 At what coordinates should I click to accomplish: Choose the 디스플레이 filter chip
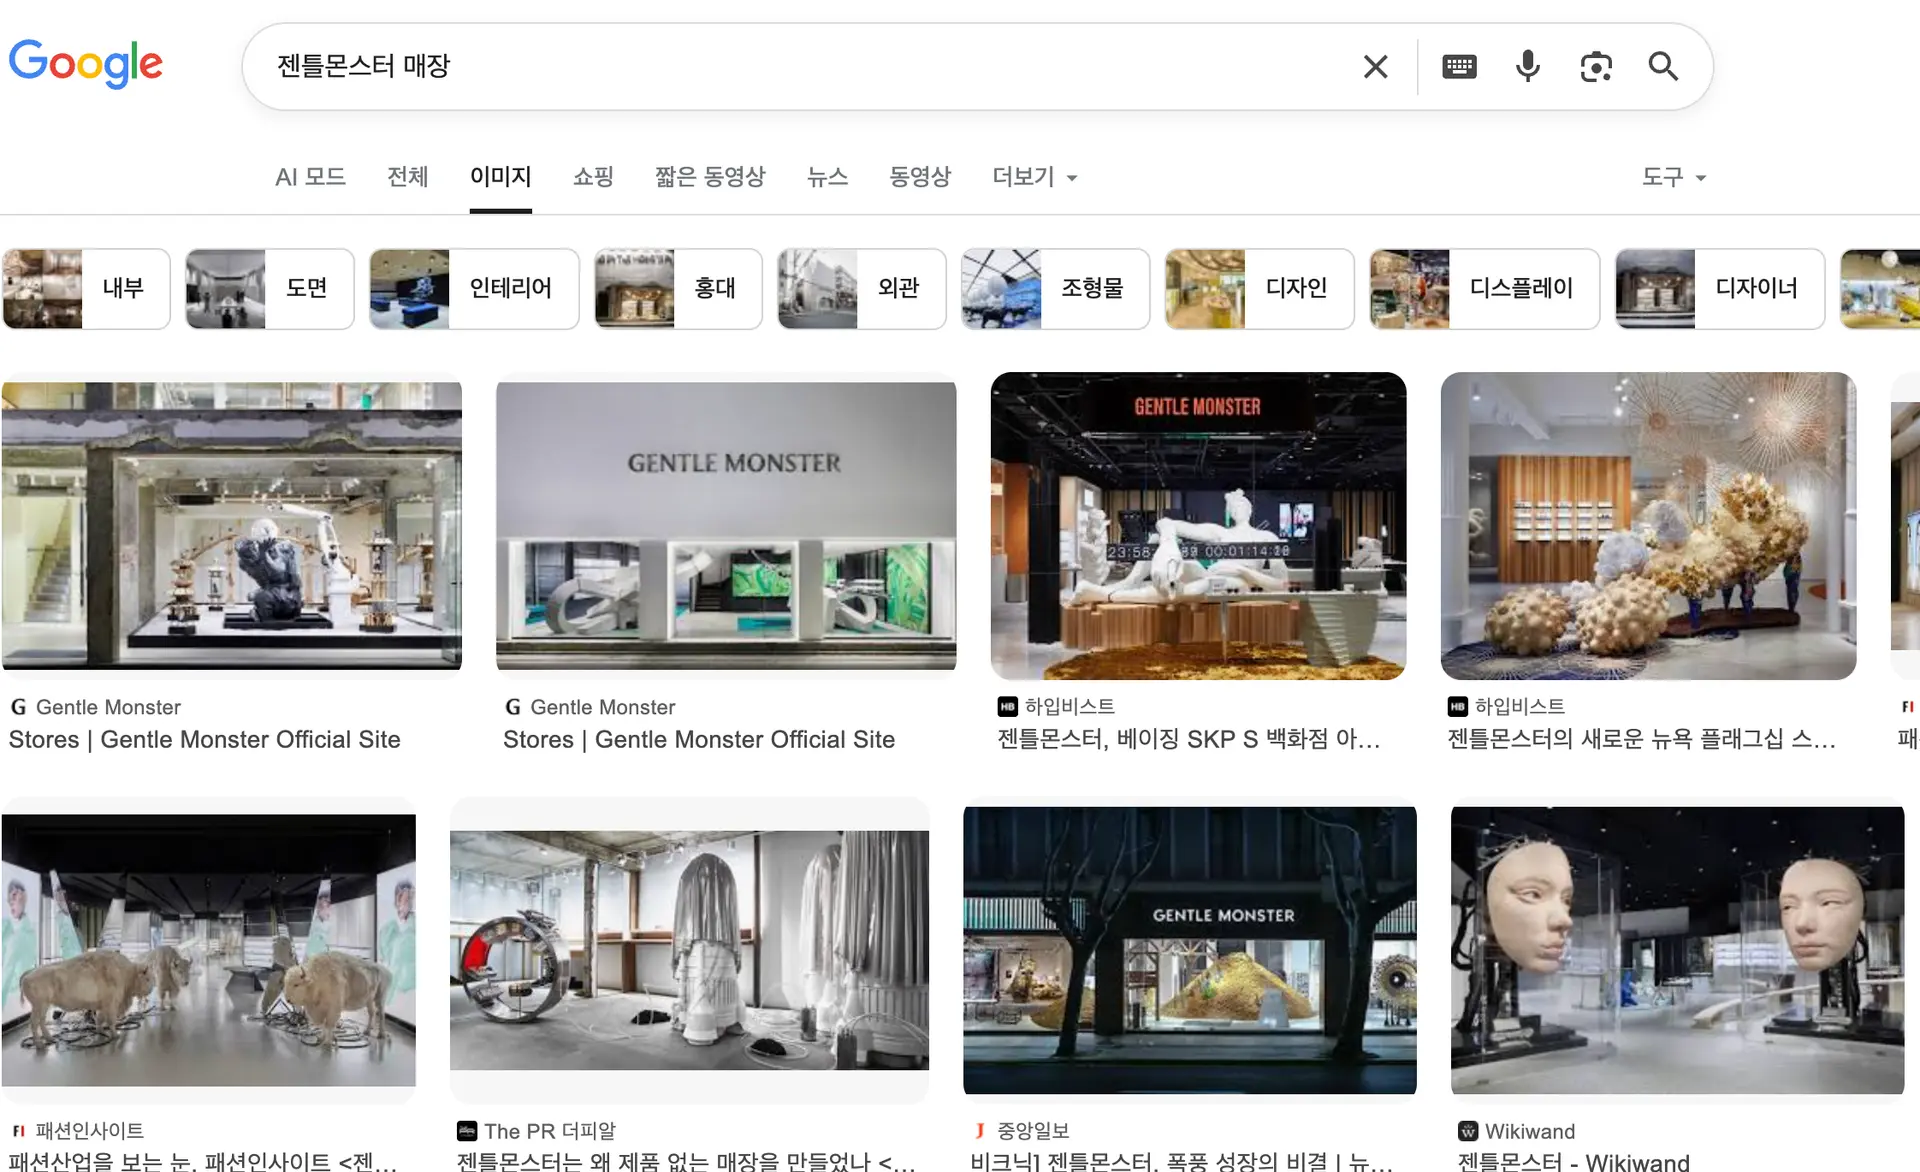coord(1484,289)
